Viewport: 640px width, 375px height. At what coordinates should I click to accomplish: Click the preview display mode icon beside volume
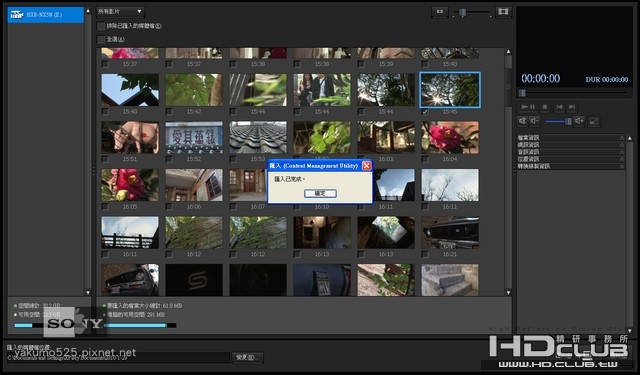[594, 121]
